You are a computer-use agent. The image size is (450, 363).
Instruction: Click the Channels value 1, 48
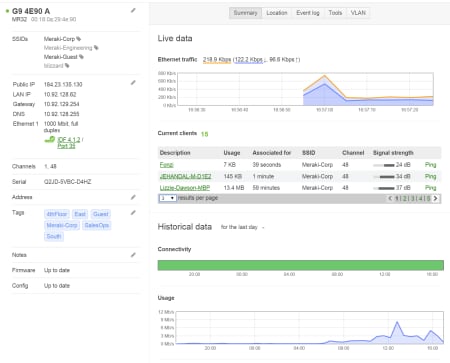click(x=50, y=166)
